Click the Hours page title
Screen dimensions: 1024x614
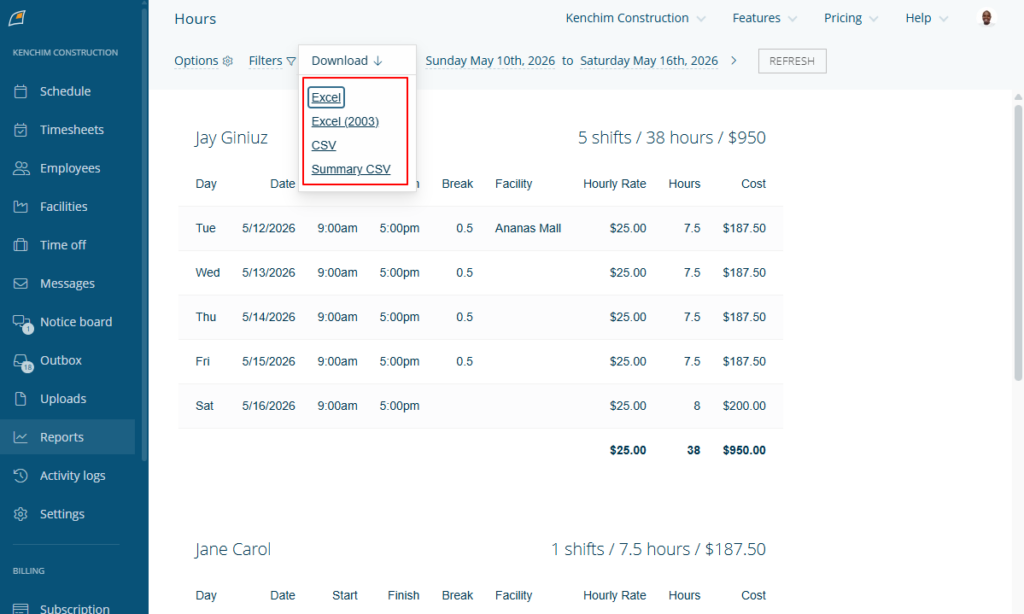pos(195,19)
